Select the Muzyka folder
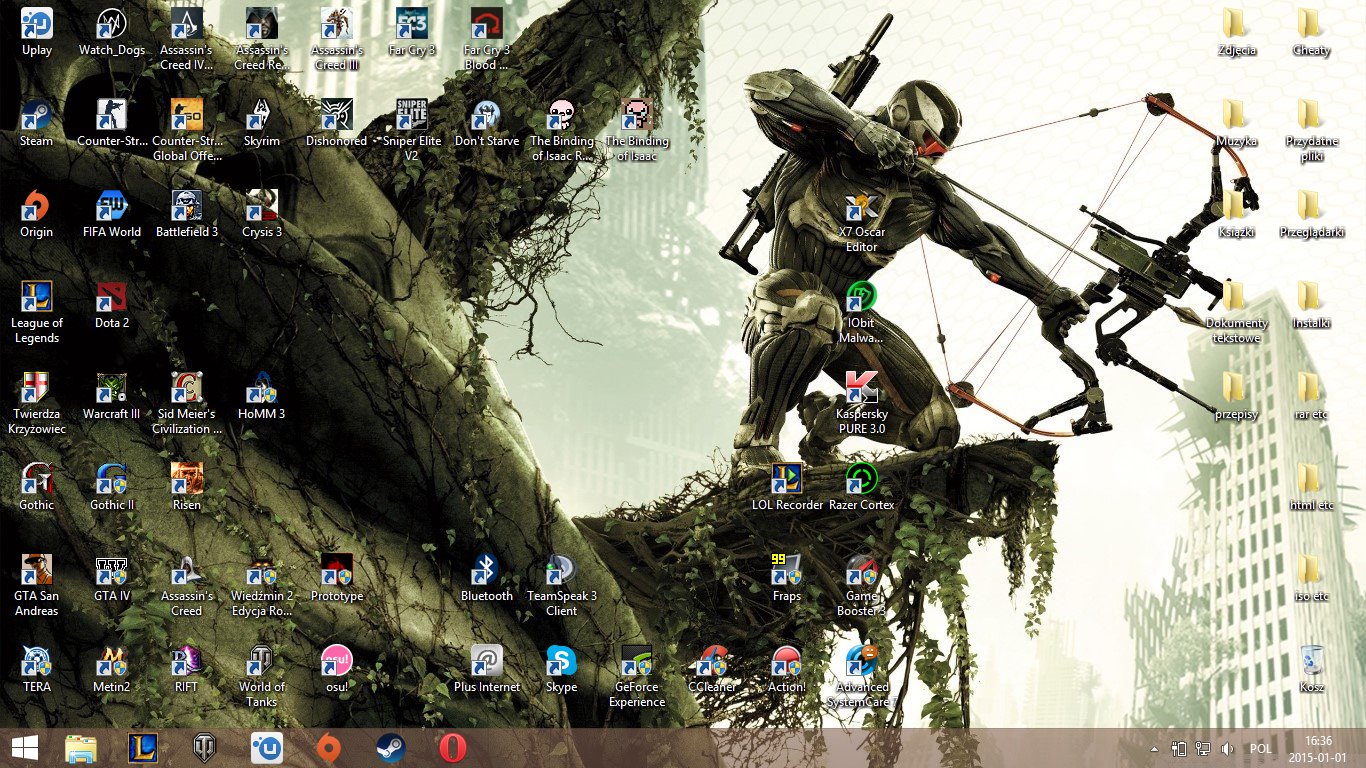1366x768 pixels. click(1237, 123)
